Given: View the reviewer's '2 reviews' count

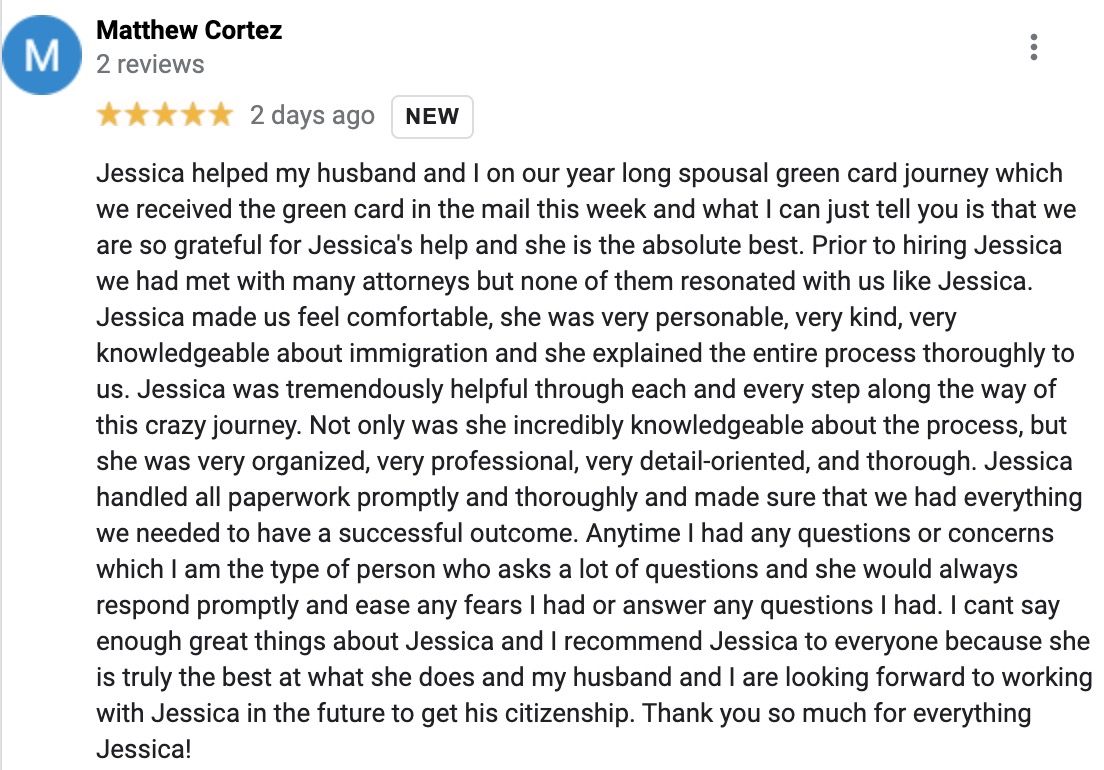Looking at the screenshot, I should coord(150,64).
